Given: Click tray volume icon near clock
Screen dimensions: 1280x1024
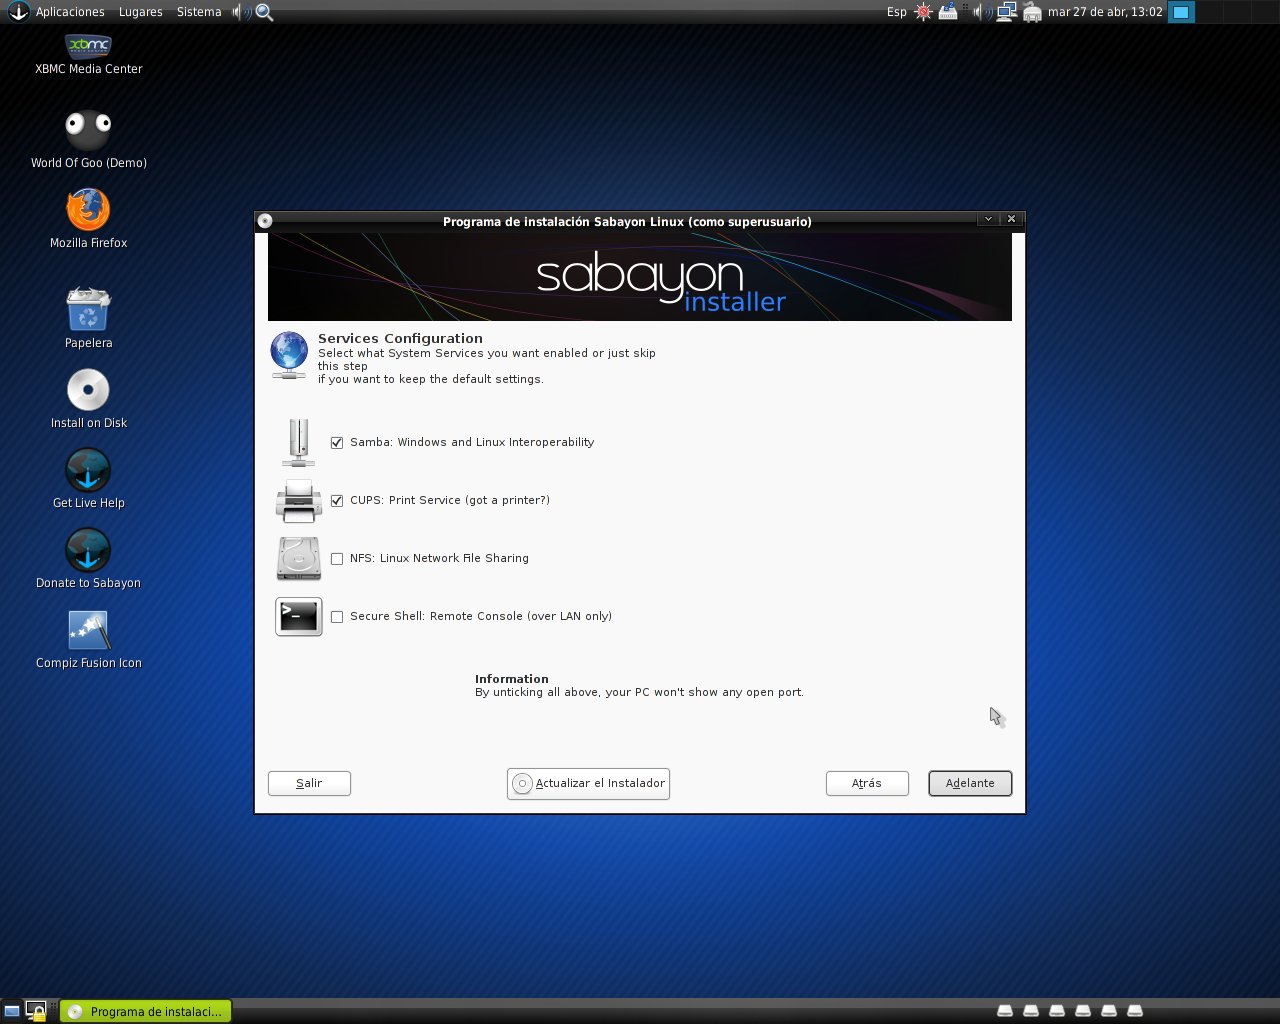Looking at the screenshot, I should coord(982,12).
